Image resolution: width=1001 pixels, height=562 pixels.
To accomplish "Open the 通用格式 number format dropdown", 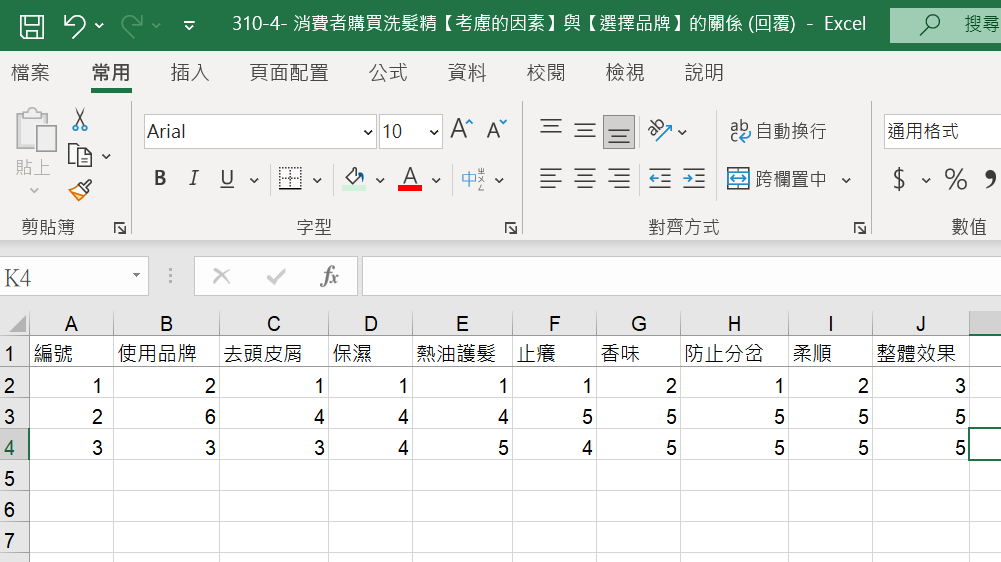I will tap(940, 131).
